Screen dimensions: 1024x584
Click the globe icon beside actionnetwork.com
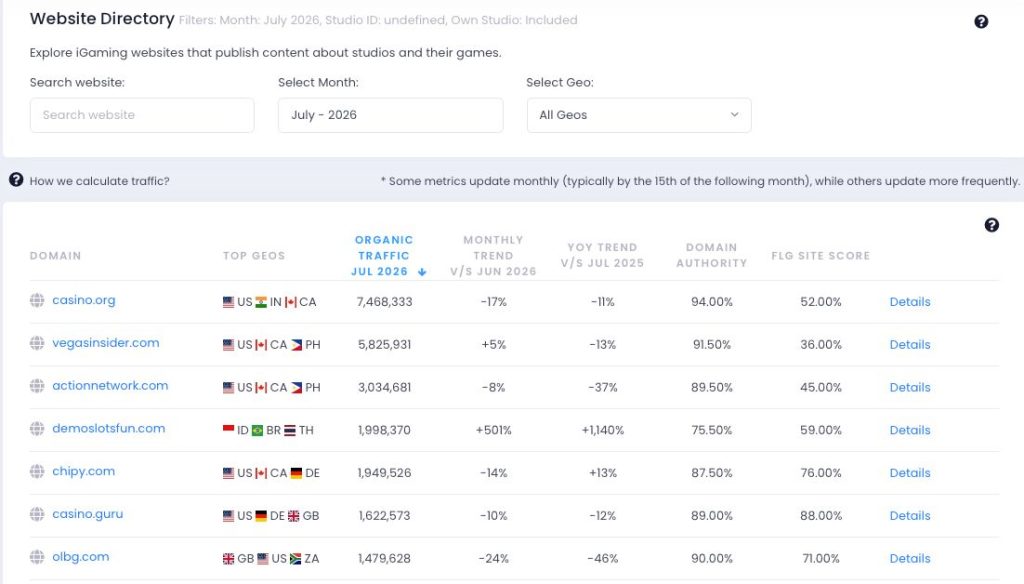37,385
